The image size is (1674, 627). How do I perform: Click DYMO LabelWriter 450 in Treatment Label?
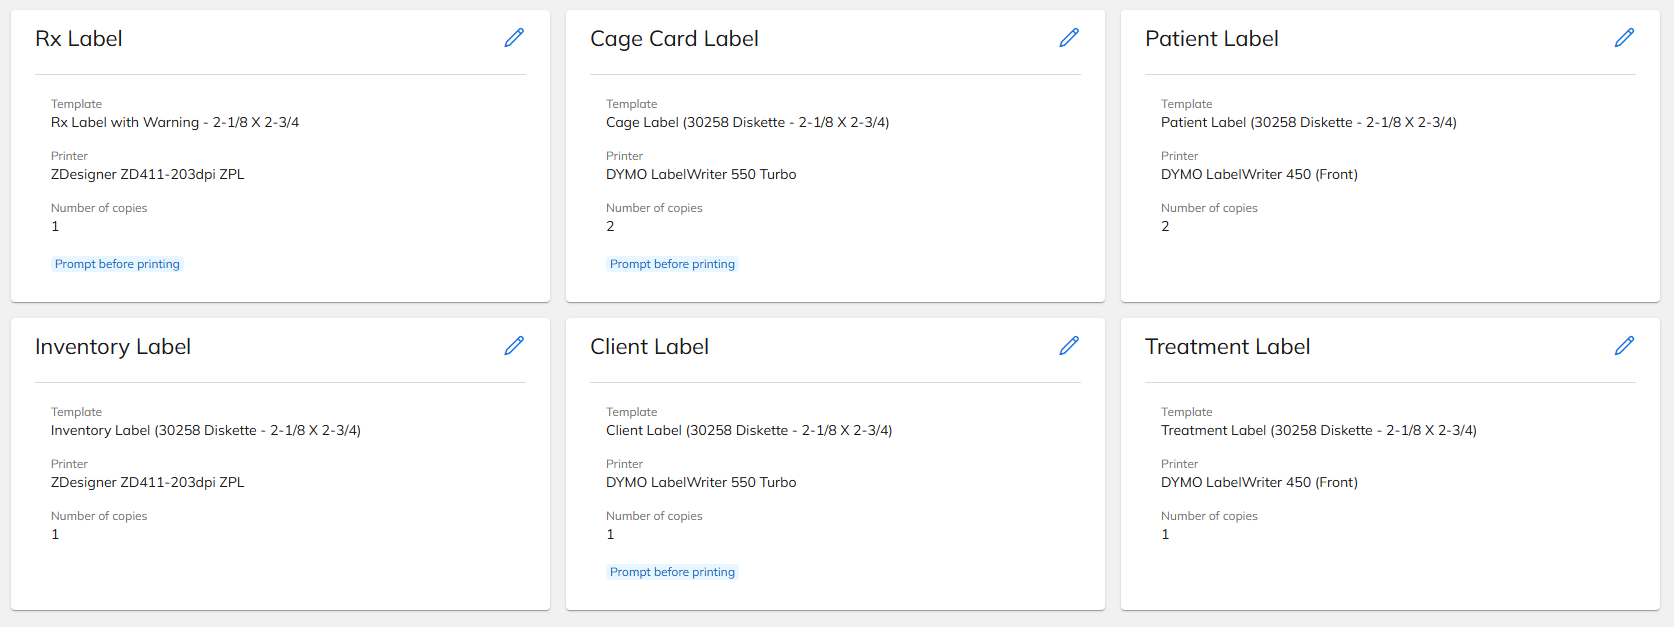pos(1259,482)
